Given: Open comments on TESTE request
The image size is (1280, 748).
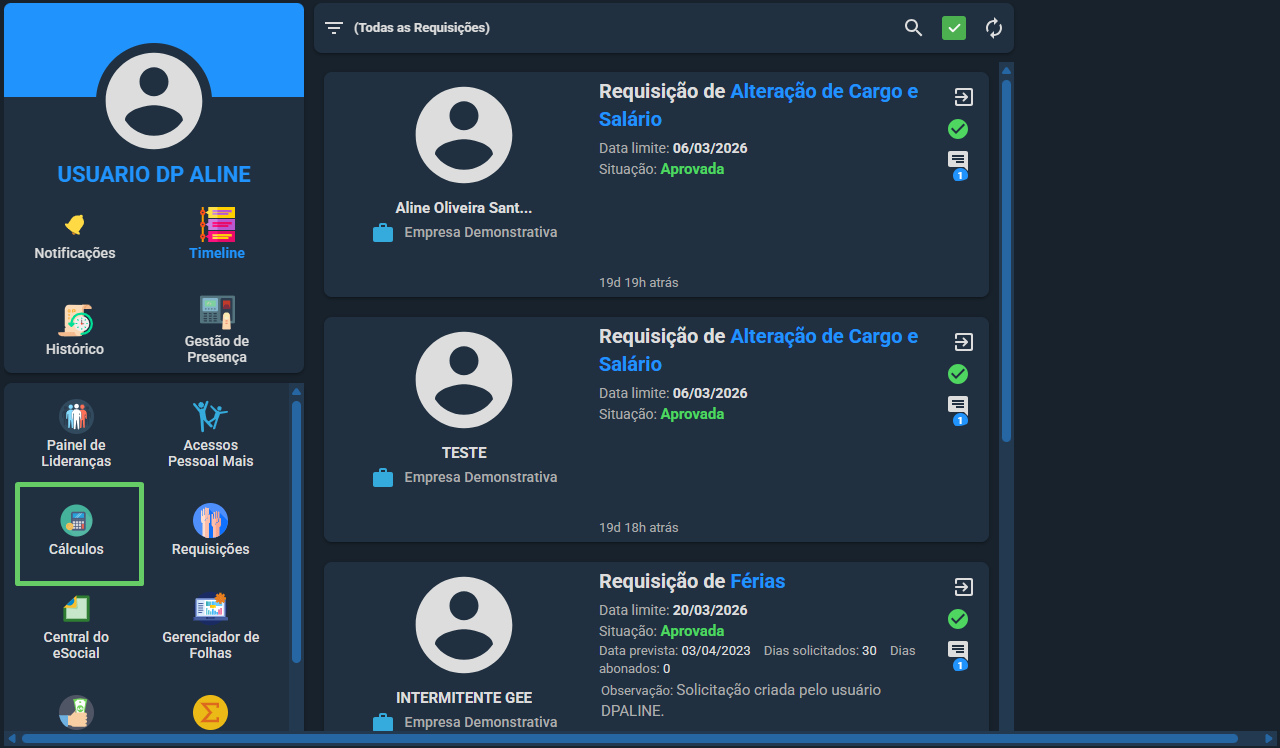Looking at the screenshot, I should (958, 409).
